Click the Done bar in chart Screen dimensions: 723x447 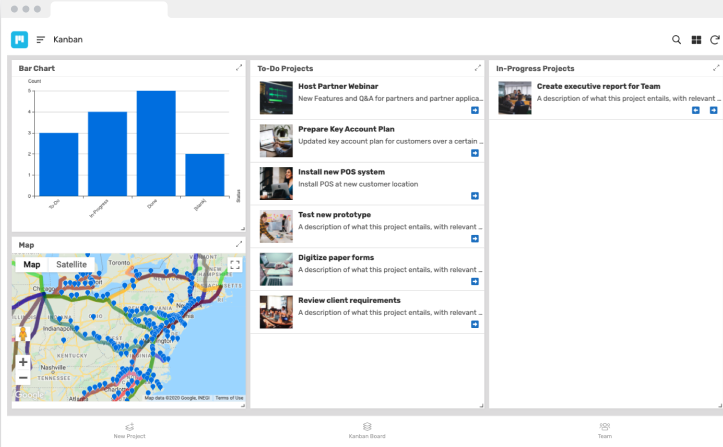tap(156, 143)
